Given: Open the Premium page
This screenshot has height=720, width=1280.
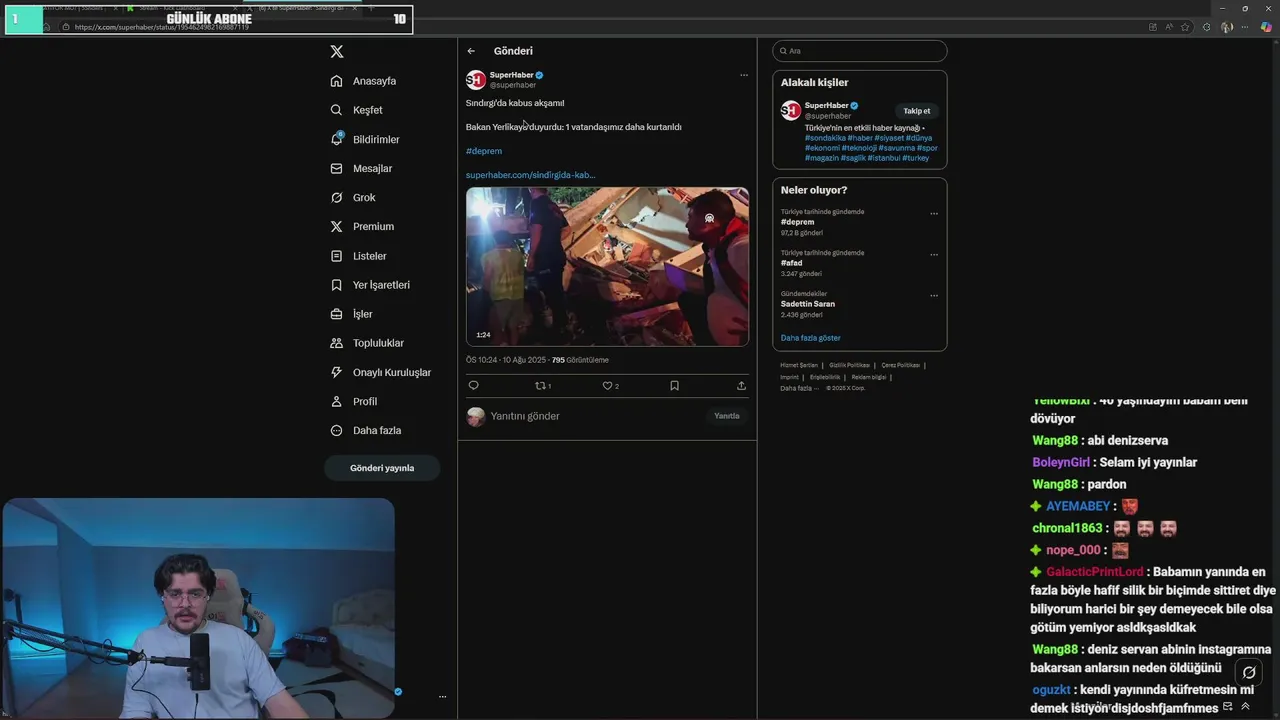Looking at the screenshot, I should click(362, 226).
